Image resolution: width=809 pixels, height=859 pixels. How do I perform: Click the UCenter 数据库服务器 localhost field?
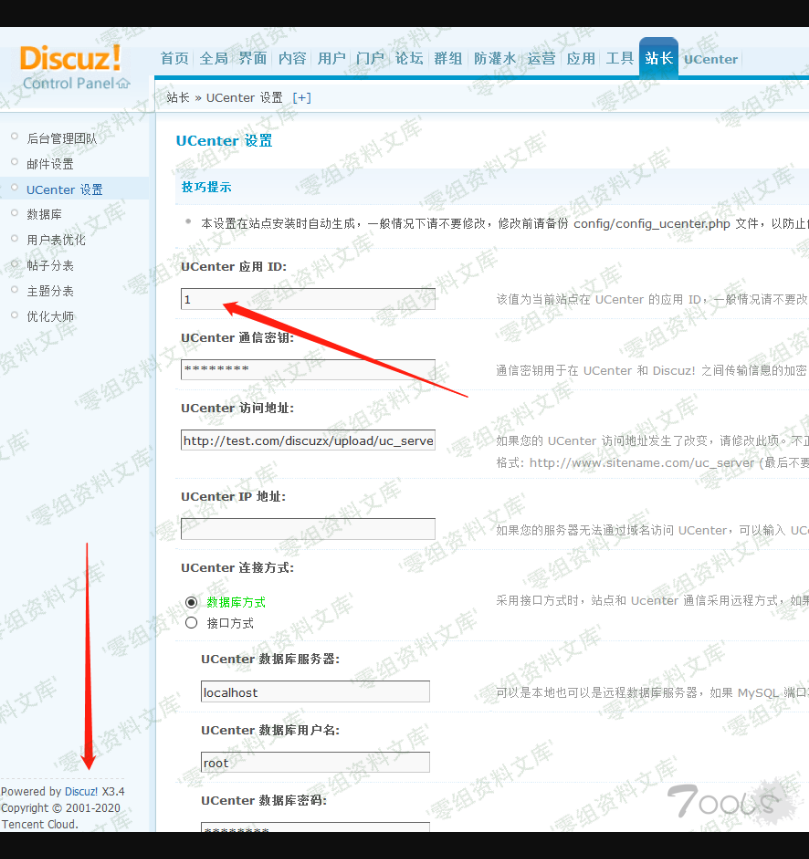[x=314, y=692]
